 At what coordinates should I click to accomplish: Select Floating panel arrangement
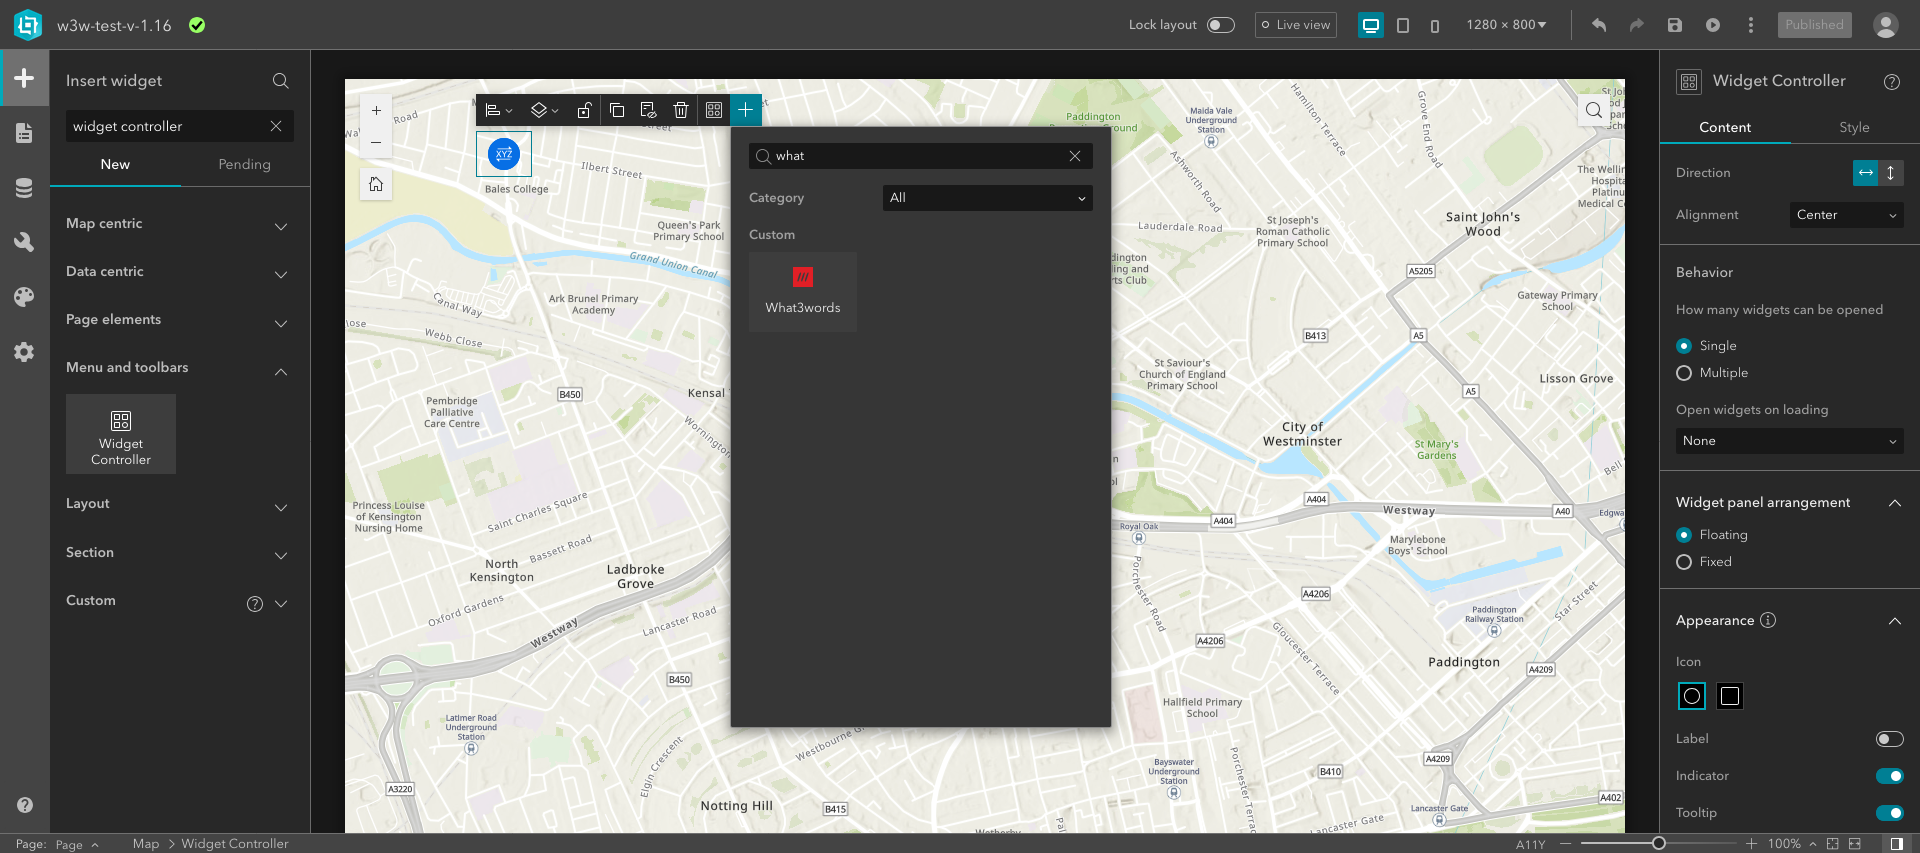coord(1684,535)
